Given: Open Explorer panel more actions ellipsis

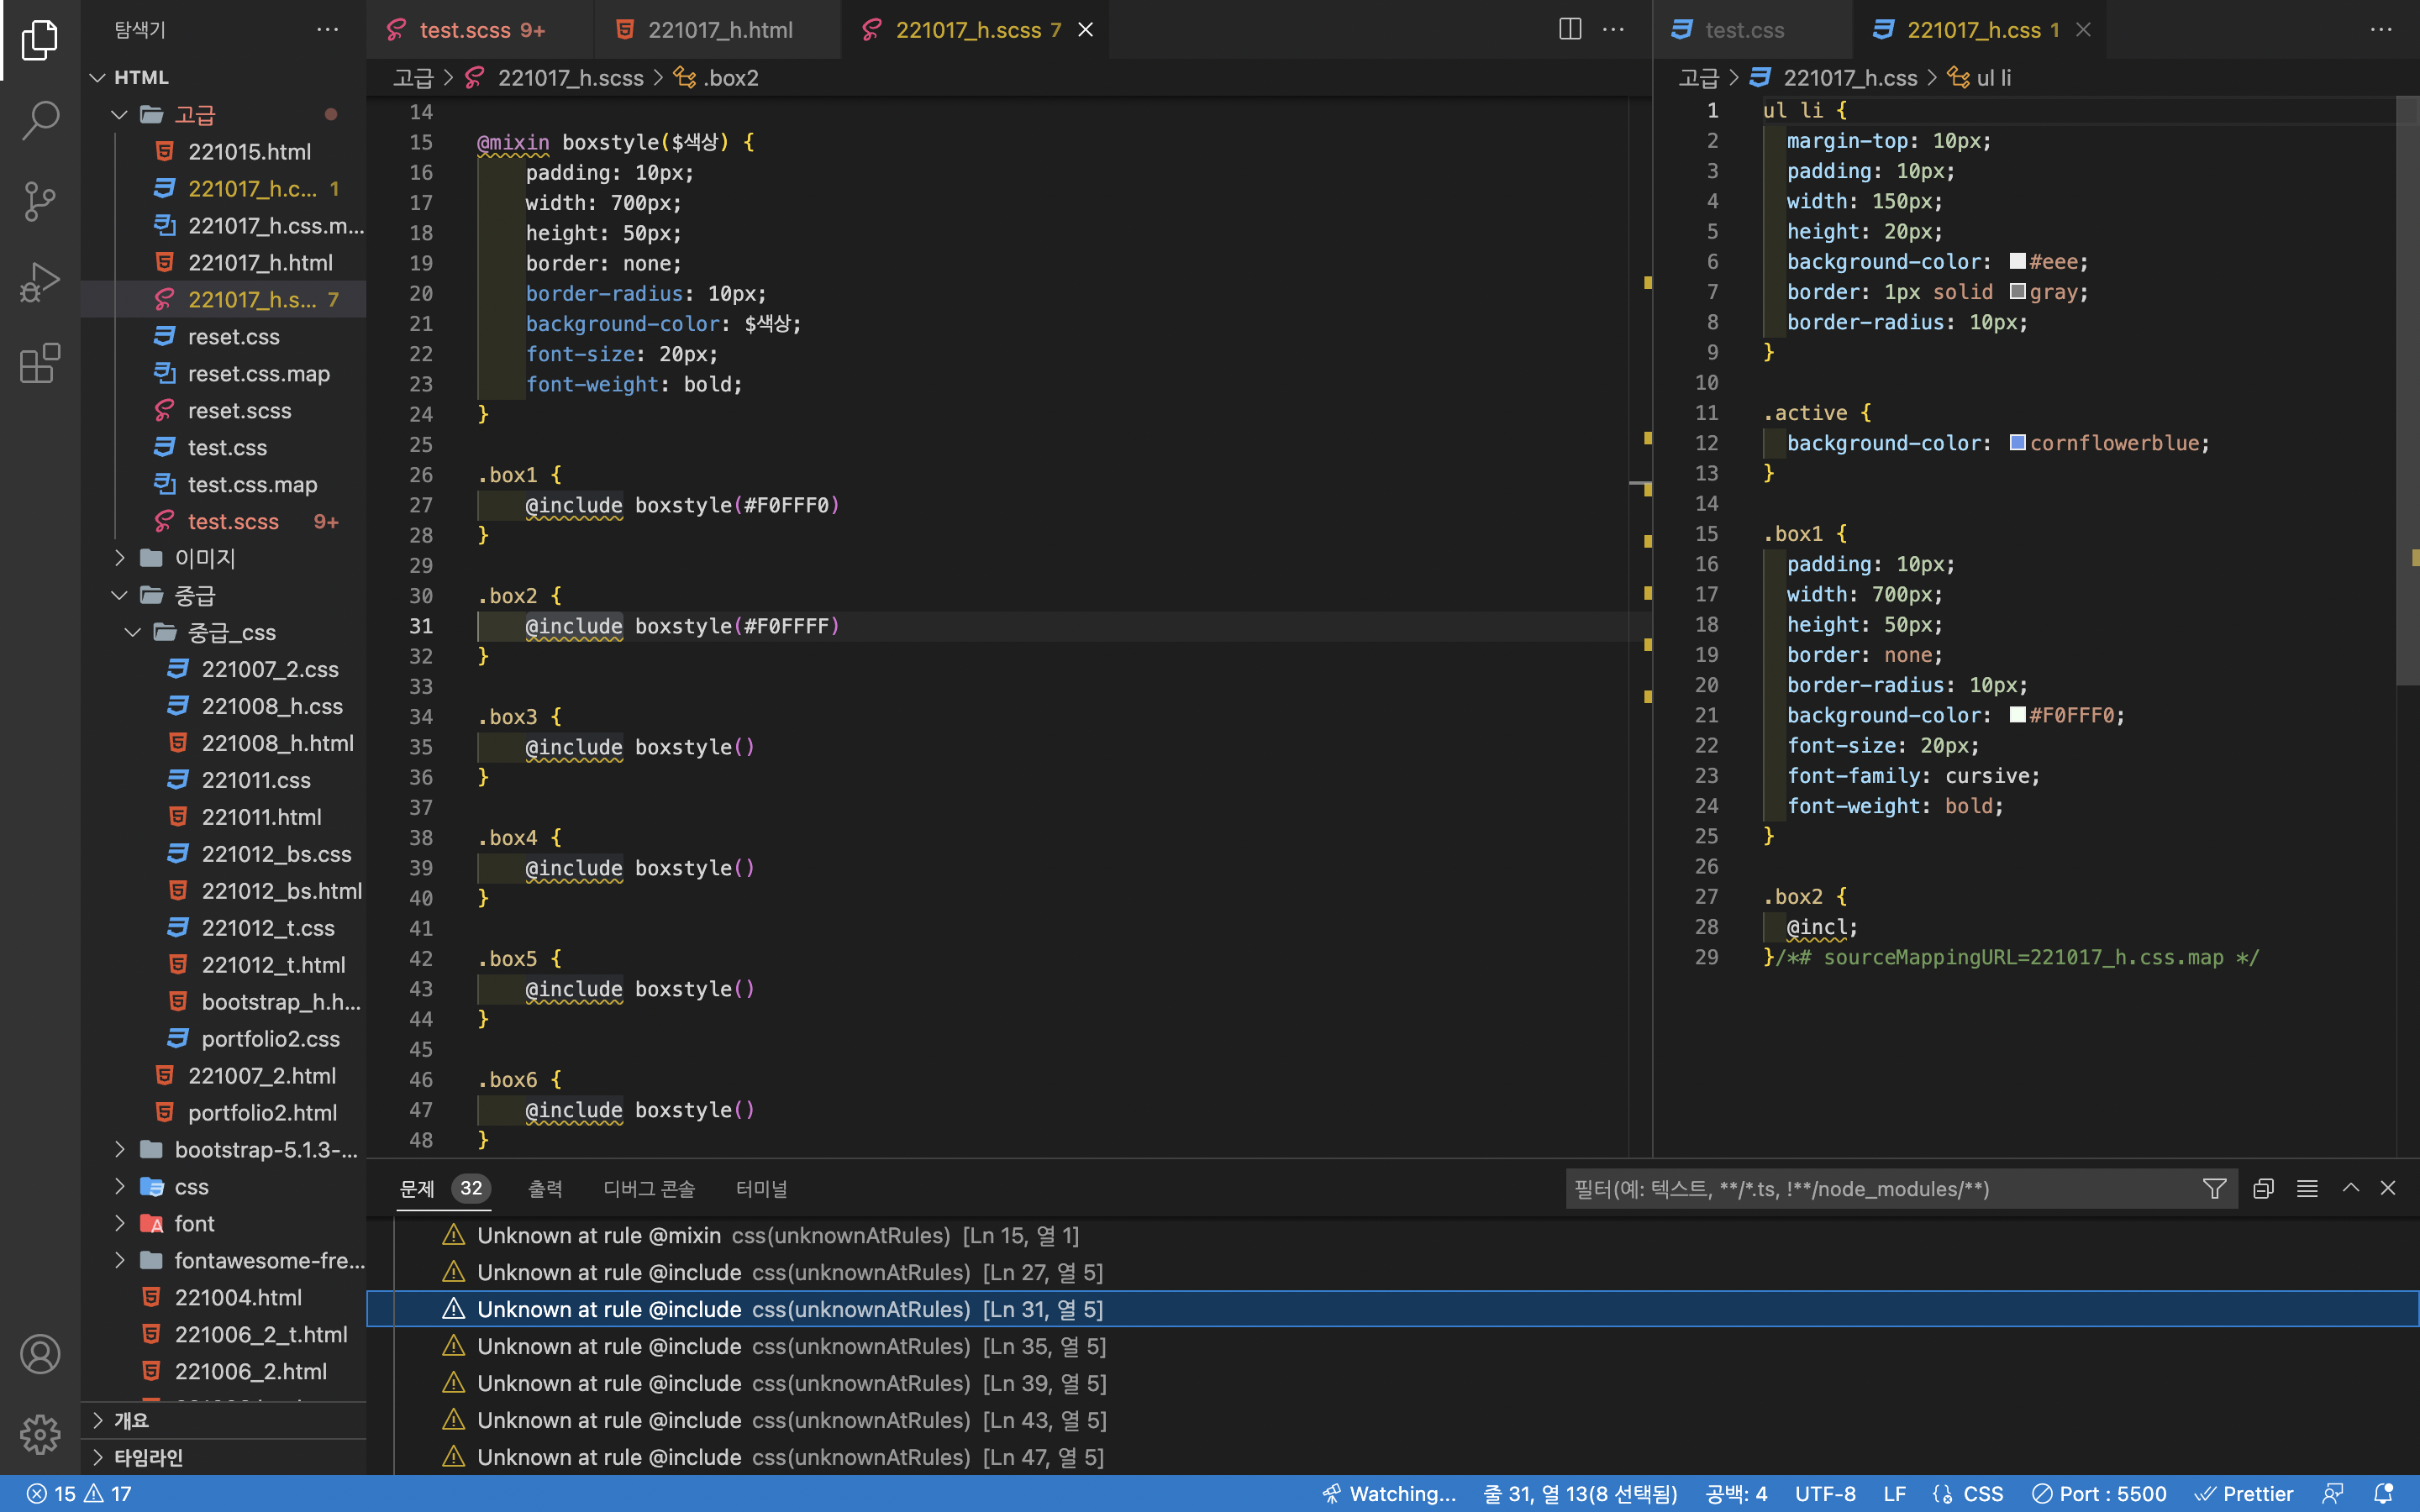Looking at the screenshot, I should point(327,30).
